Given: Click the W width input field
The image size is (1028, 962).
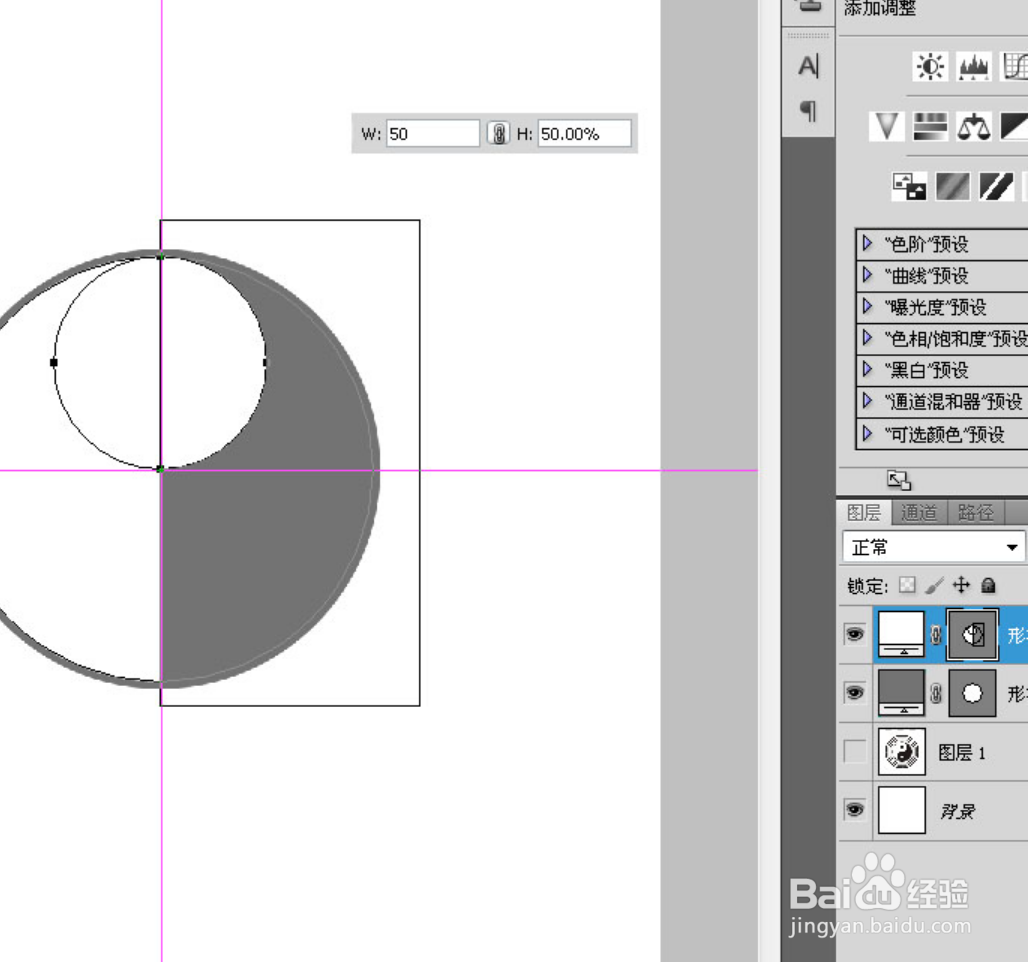Looking at the screenshot, I should (433, 134).
